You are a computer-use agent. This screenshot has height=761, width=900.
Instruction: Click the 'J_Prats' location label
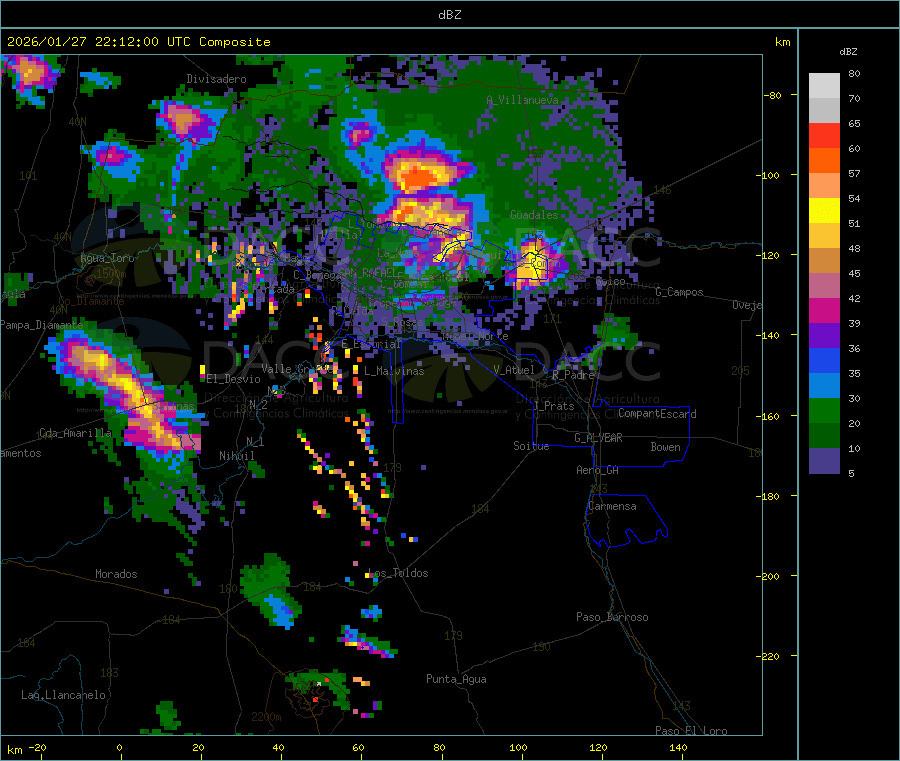pyautogui.click(x=555, y=406)
